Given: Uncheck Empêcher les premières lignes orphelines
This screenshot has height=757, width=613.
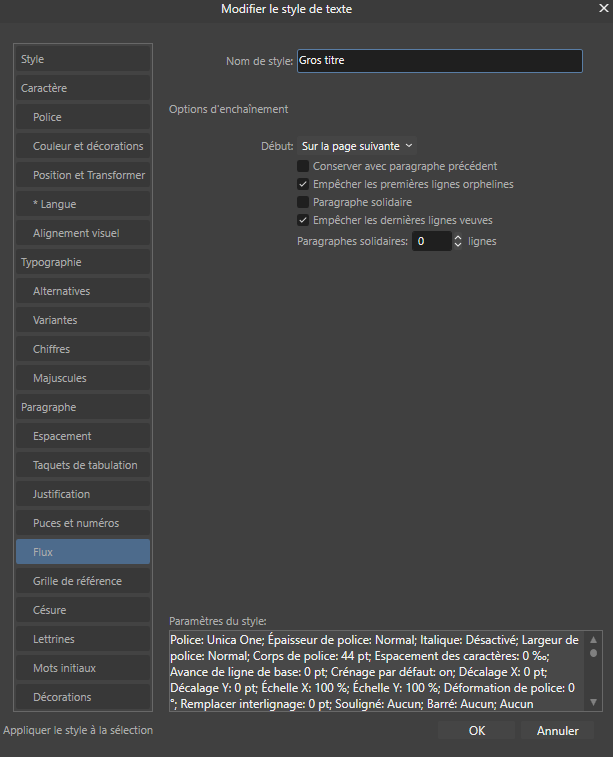Looking at the screenshot, I should (x=303, y=184).
